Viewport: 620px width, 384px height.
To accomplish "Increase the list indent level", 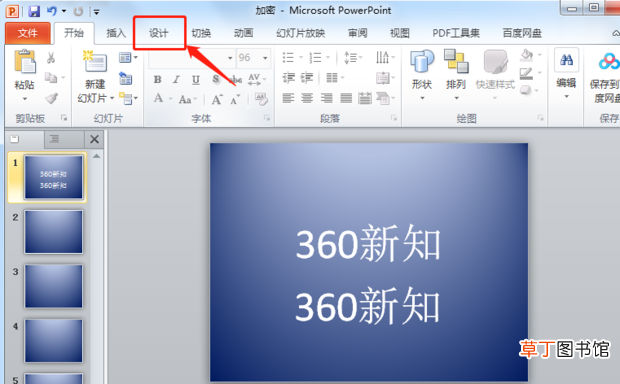I will pyautogui.click(x=307, y=78).
